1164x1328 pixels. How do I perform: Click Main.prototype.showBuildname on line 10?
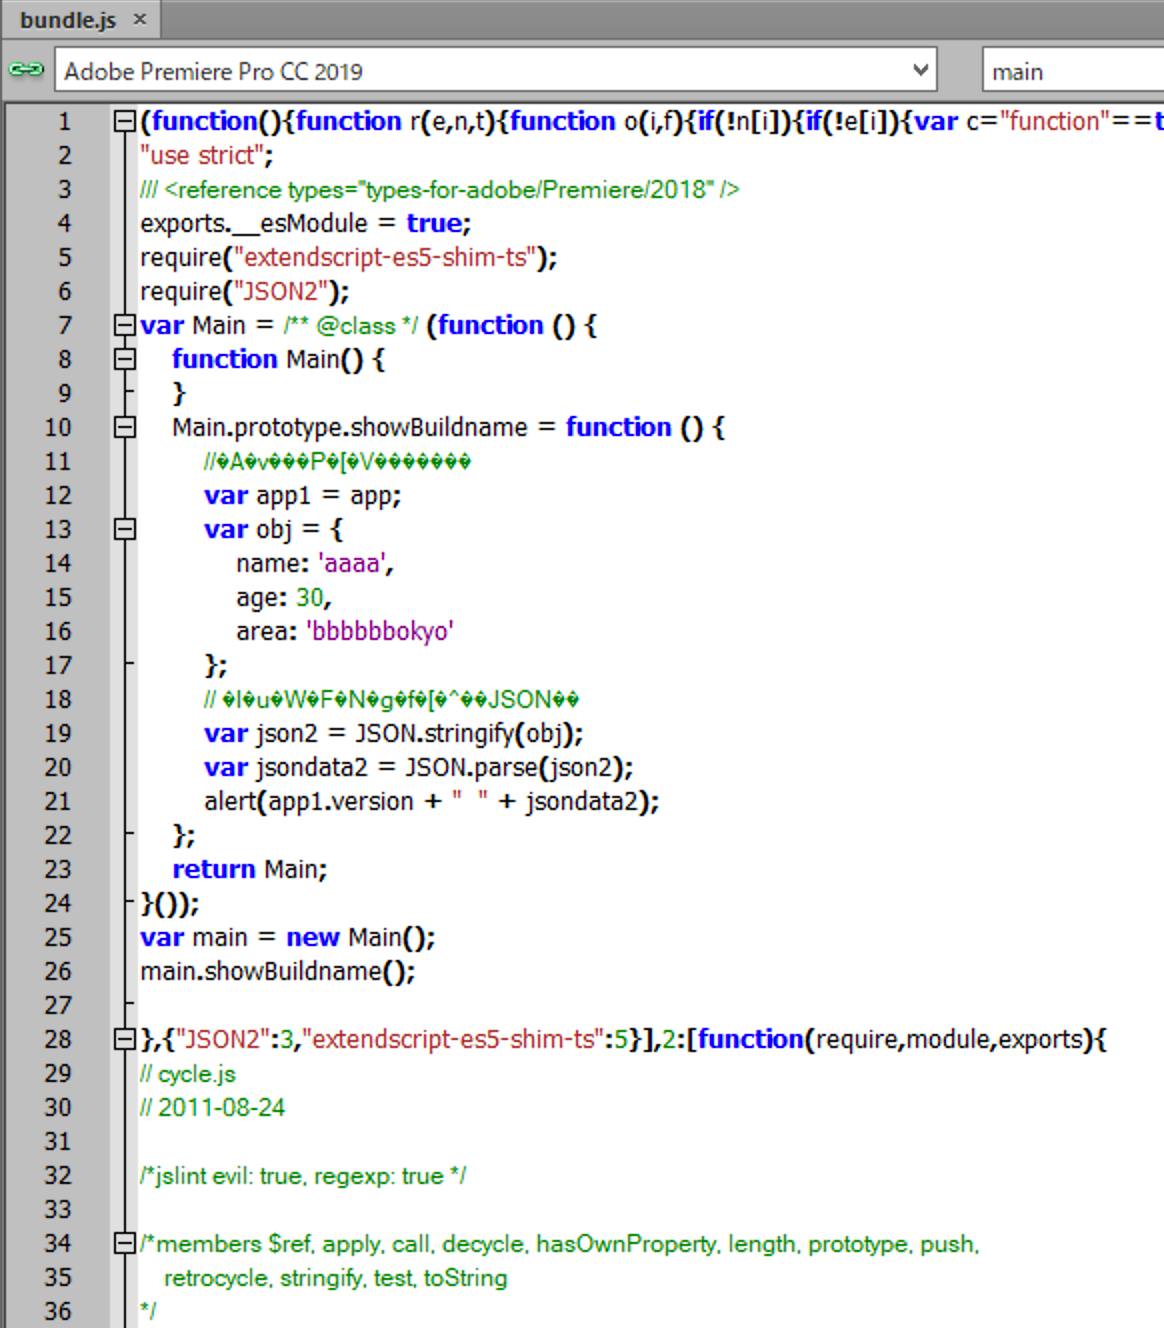pos(350,428)
